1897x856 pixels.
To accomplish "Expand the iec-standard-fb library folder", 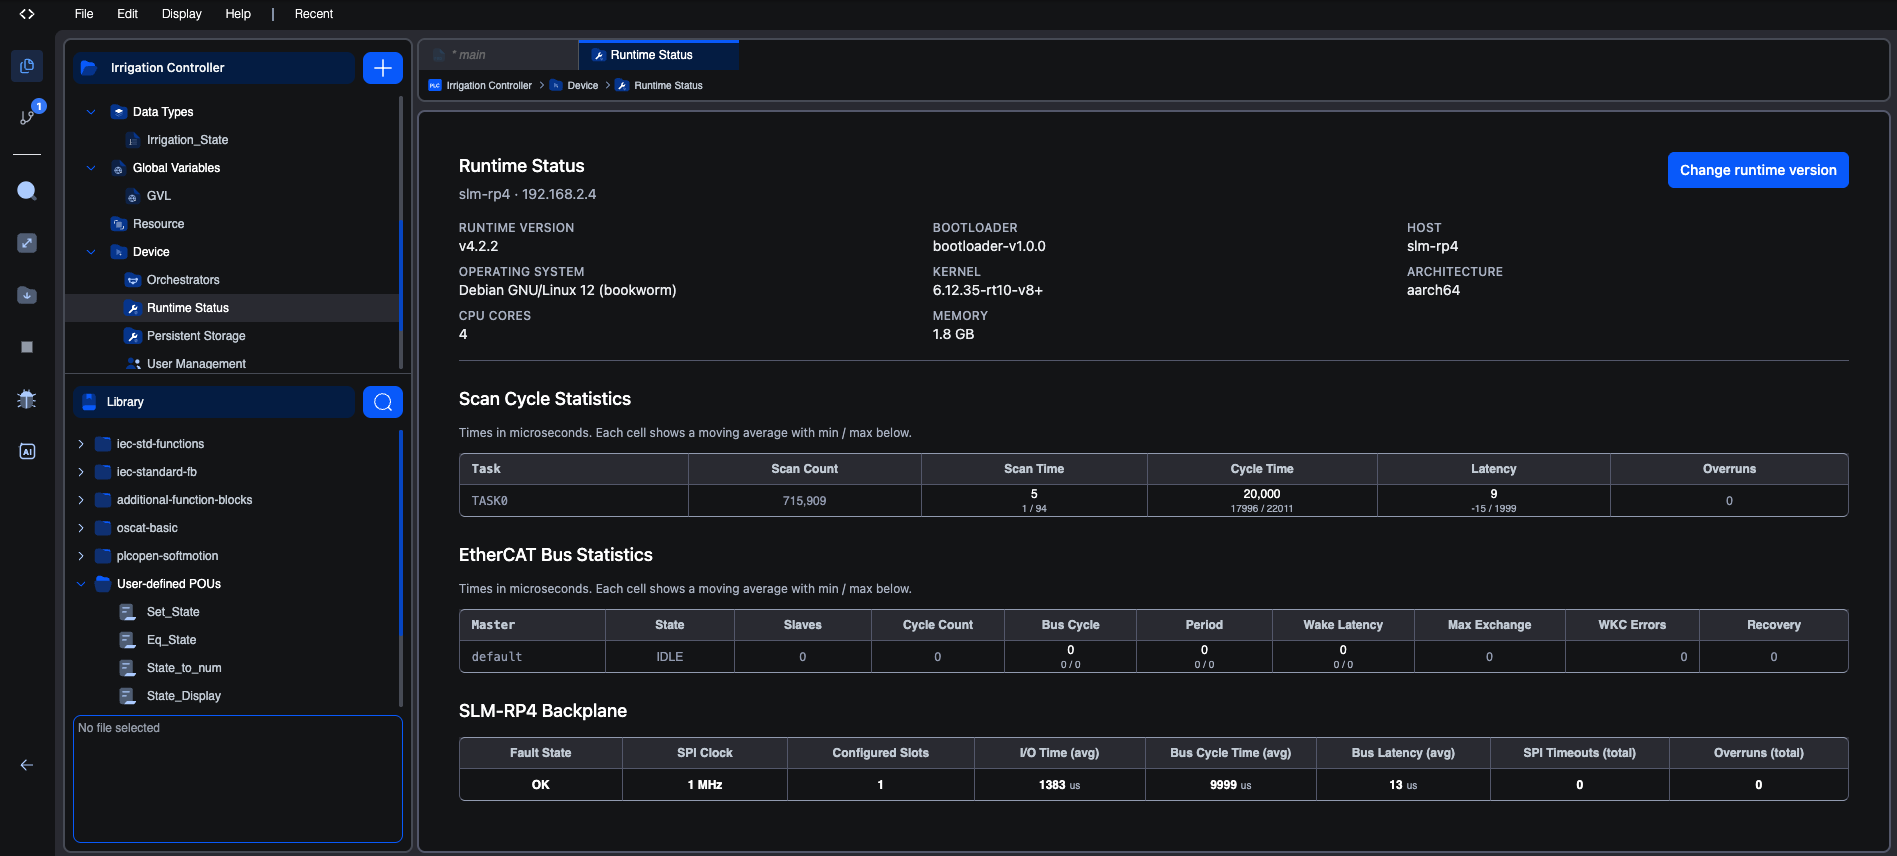I will point(81,472).
